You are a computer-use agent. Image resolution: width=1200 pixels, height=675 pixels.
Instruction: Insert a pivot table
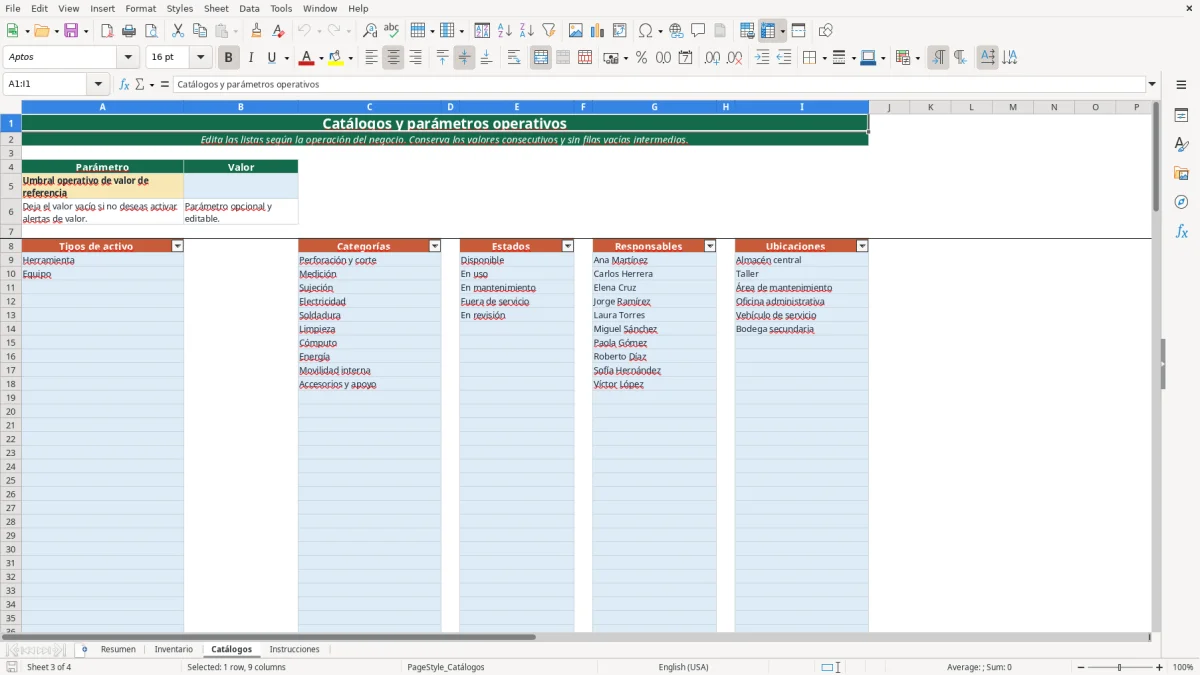620,31
